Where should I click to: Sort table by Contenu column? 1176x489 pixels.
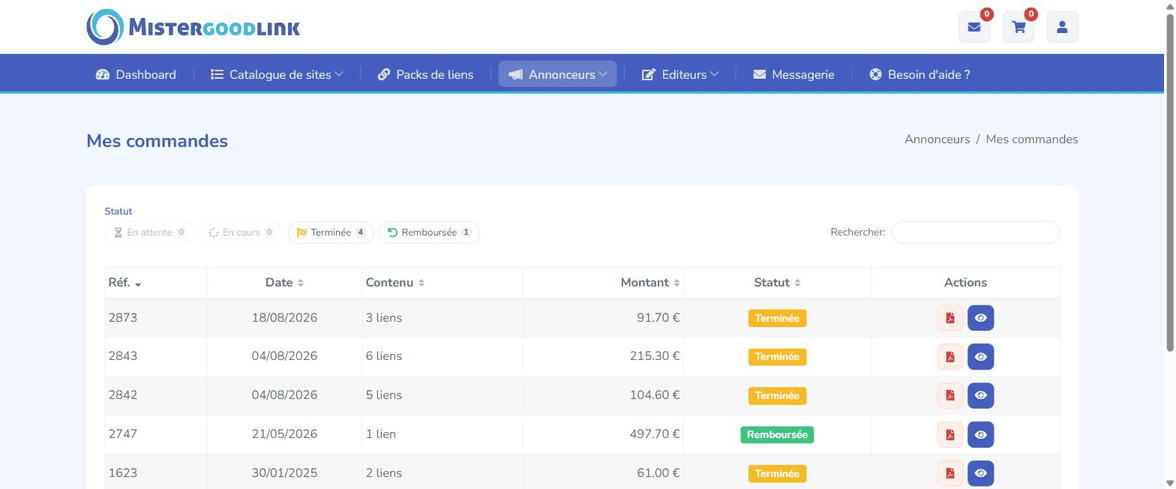point(442,283)
